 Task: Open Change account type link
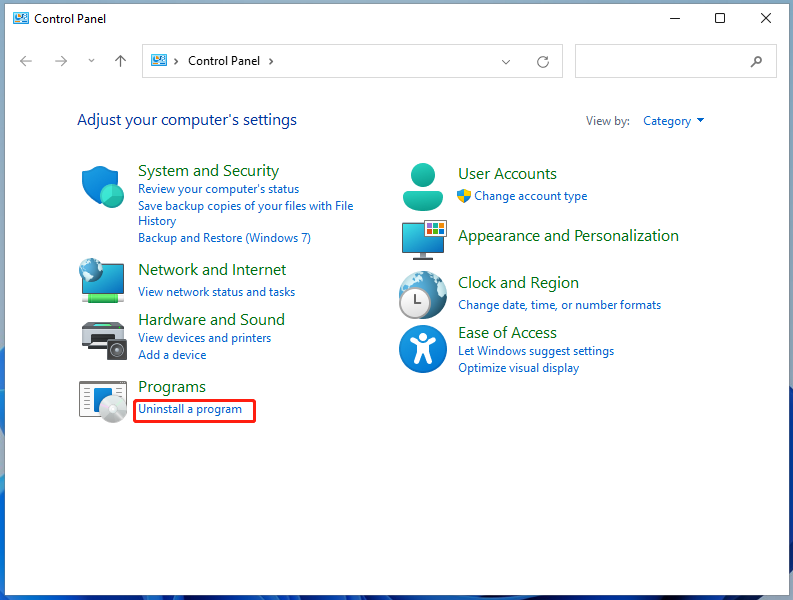(x=531, y=196)
